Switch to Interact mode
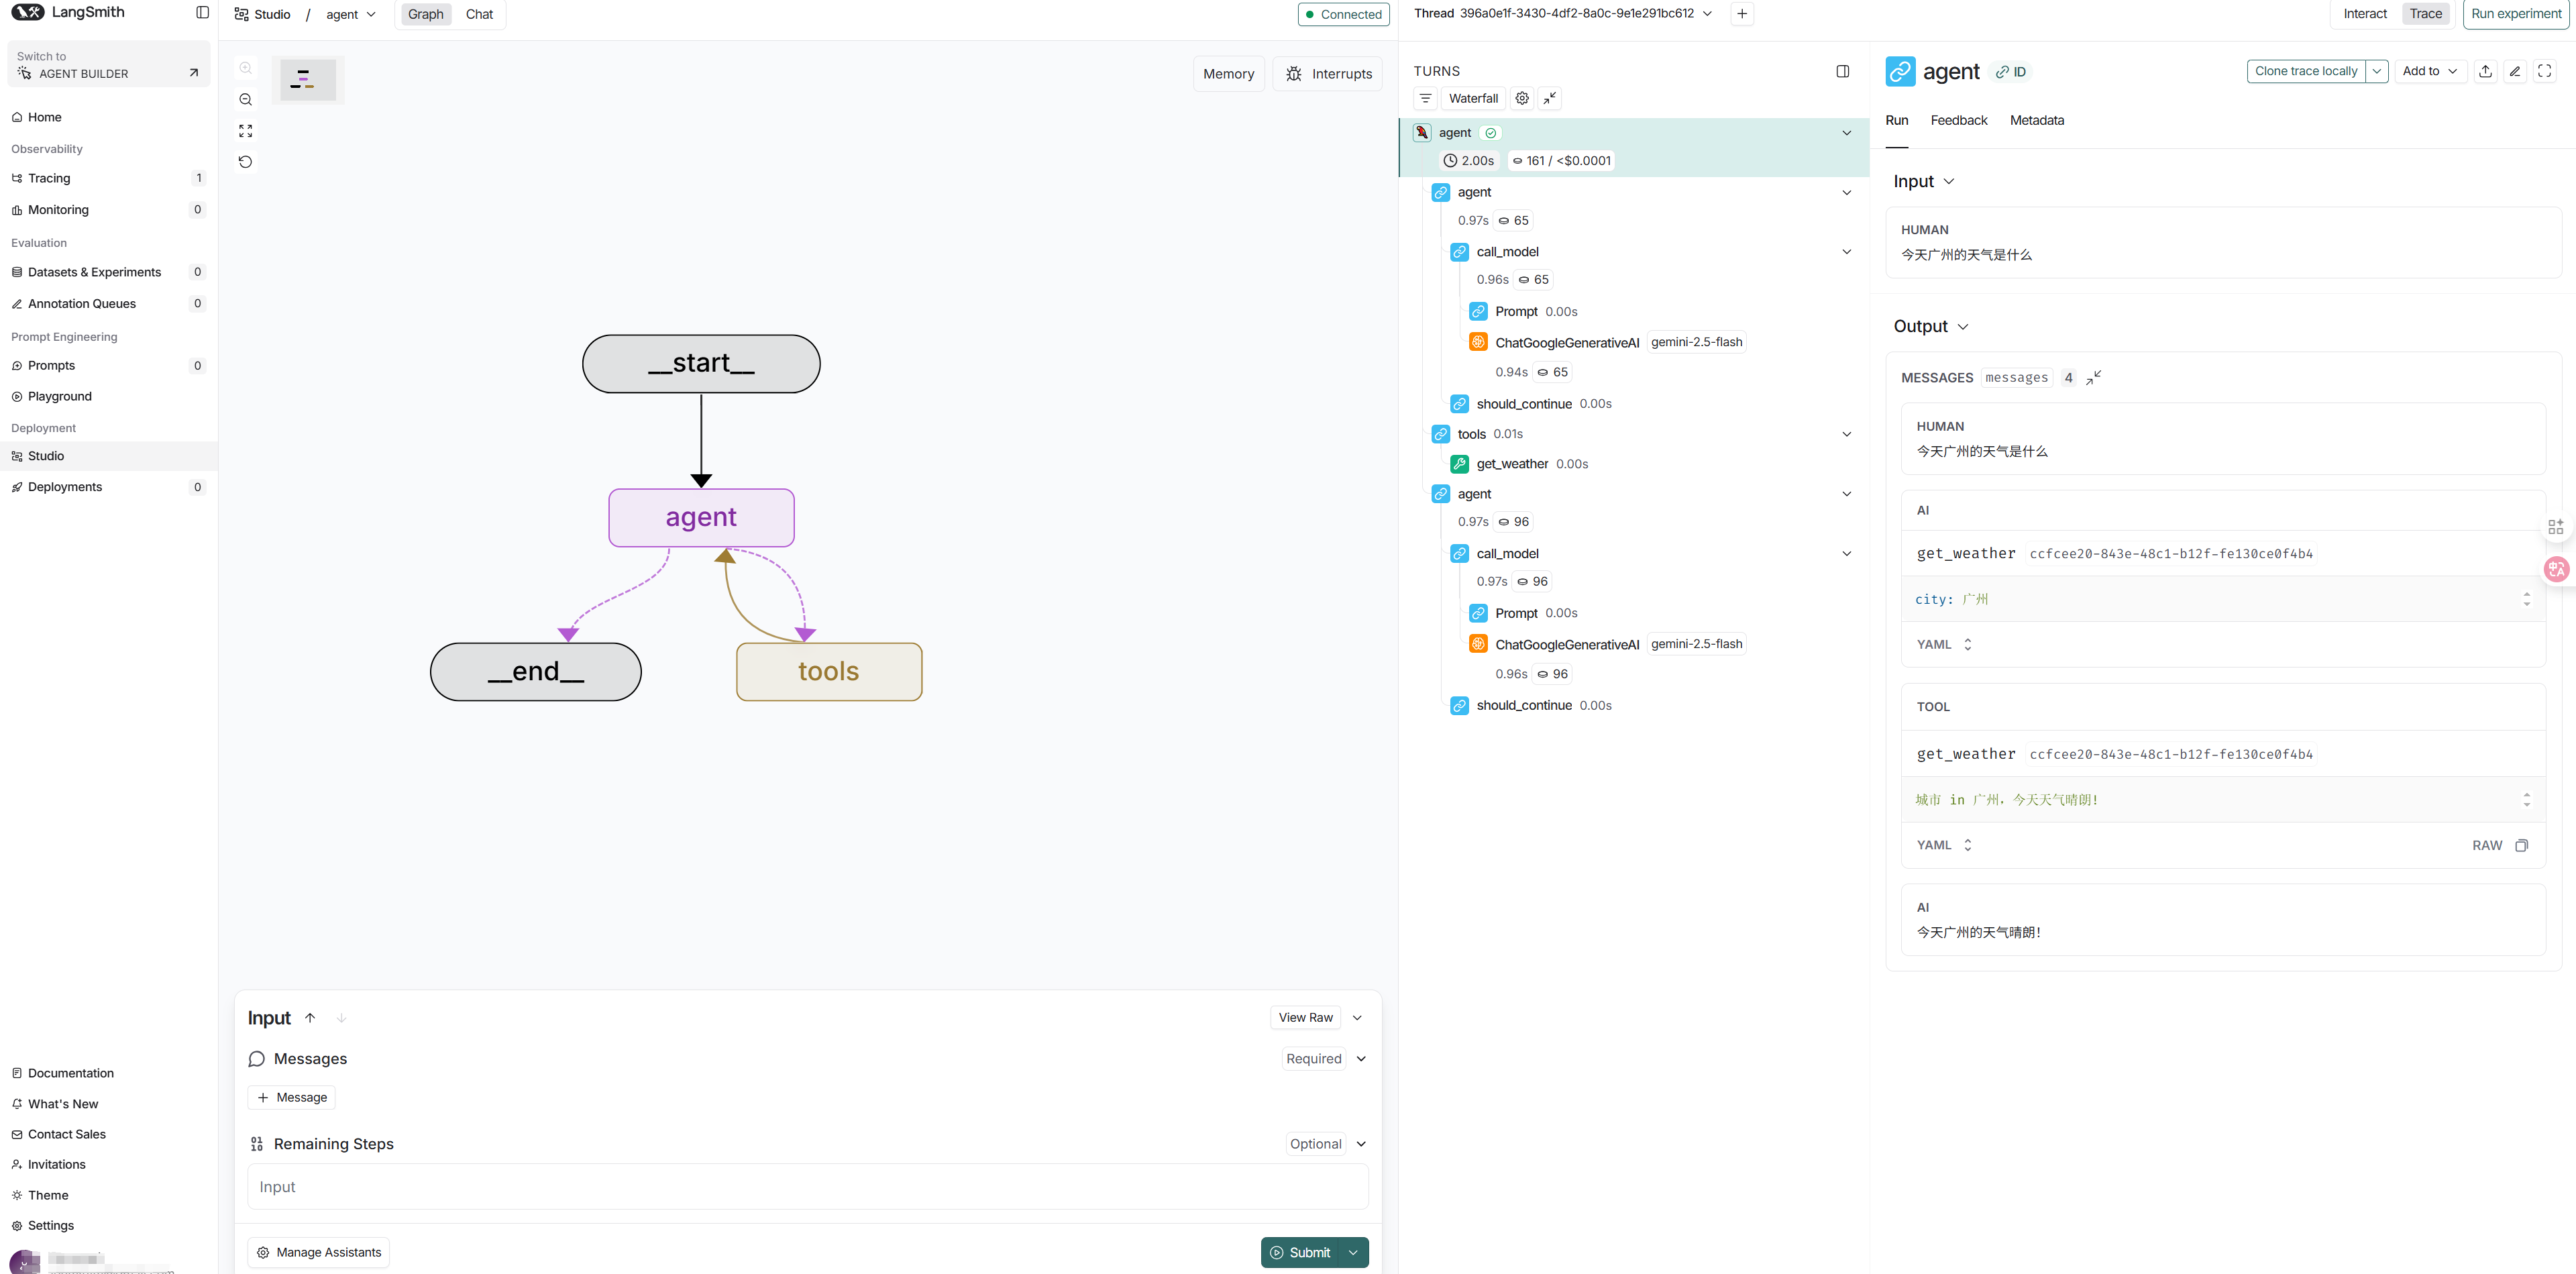 pos(2364,14)
